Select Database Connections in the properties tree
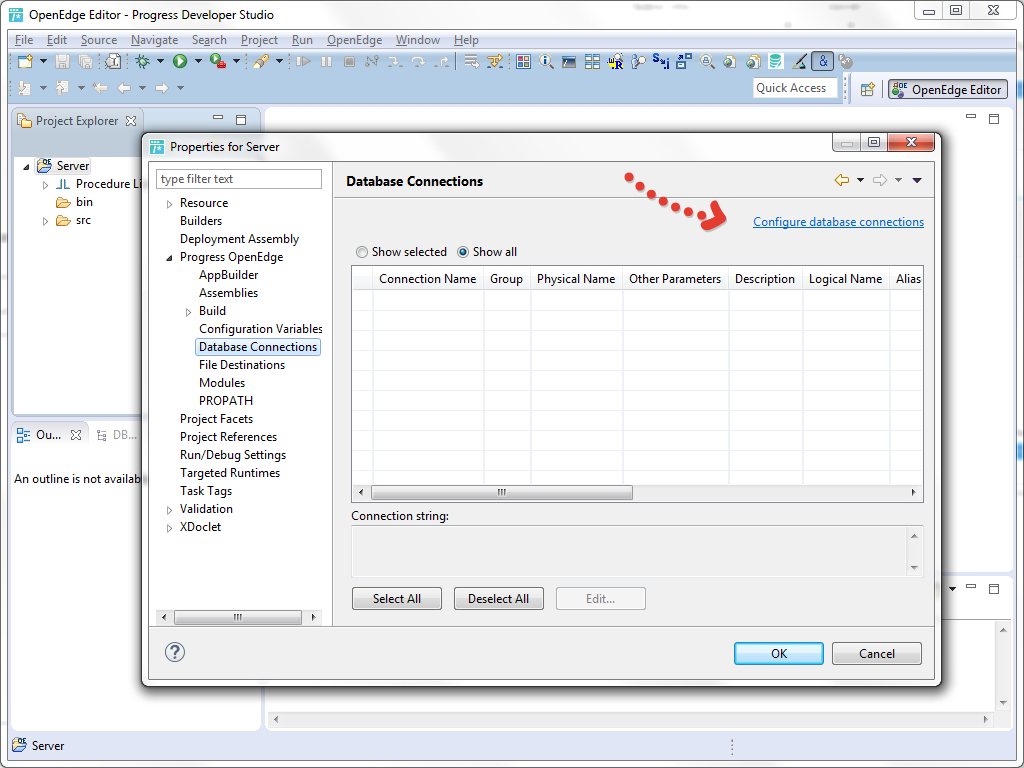Viewport: 1024px width, 768px height. 258,347
